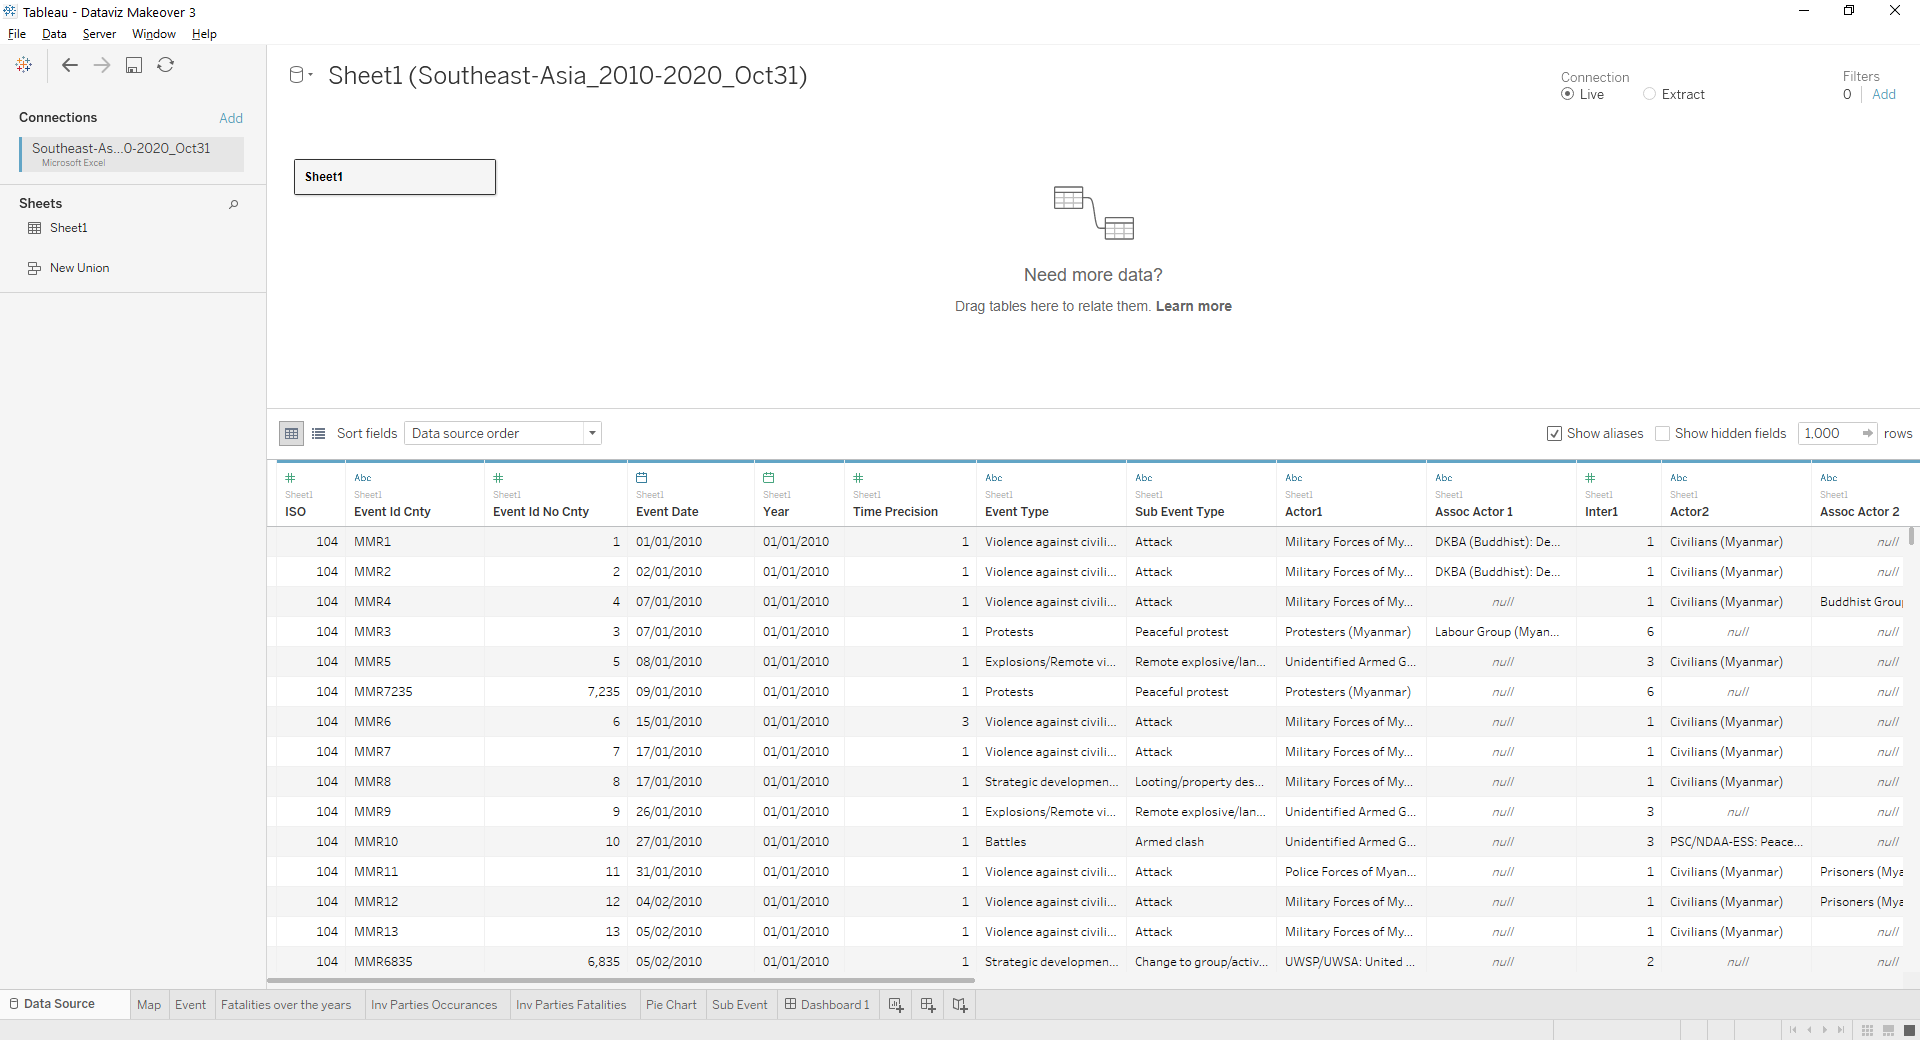Click New Union in the left panel

click(78, 267)
